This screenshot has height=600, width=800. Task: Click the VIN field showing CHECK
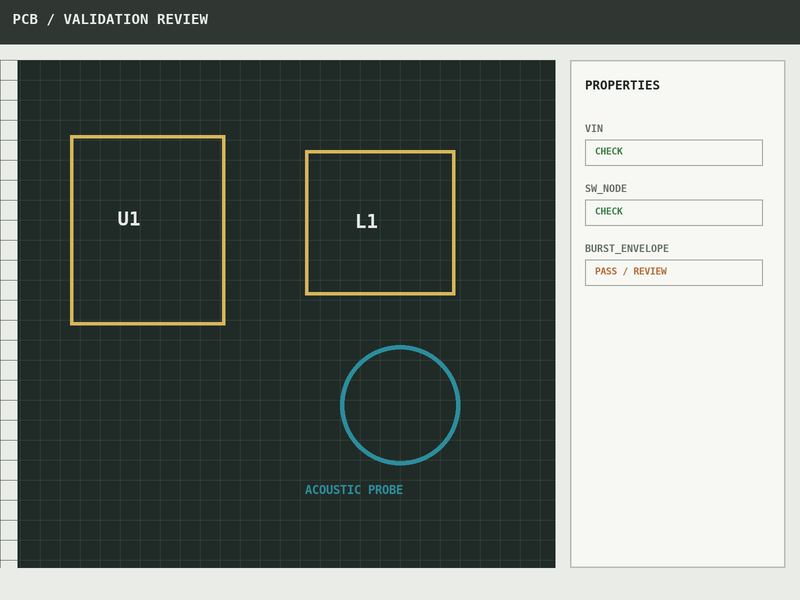(x=673, y=153)
